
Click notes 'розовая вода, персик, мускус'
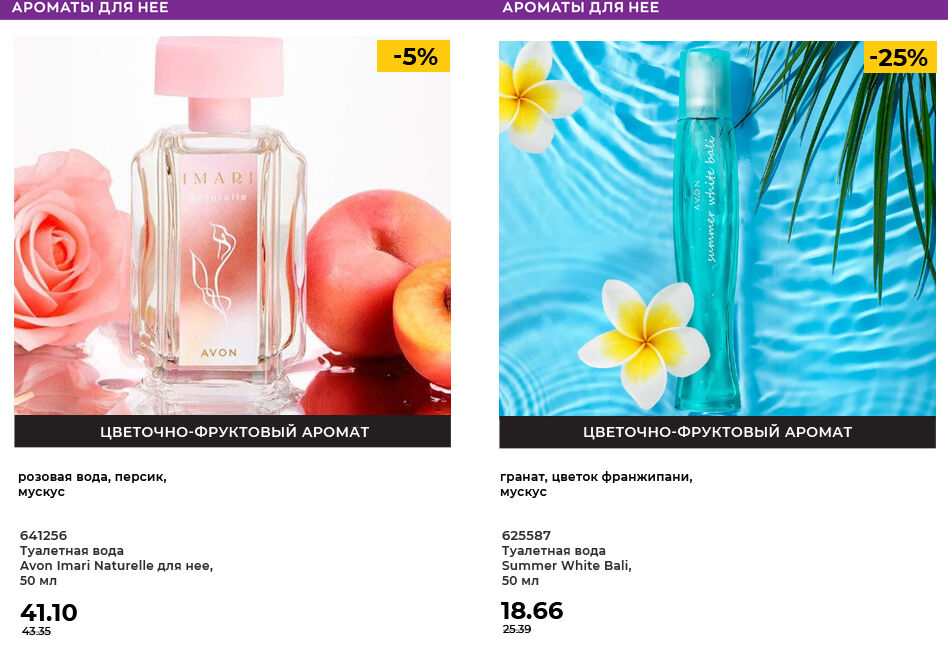click(x=93, y=484)
